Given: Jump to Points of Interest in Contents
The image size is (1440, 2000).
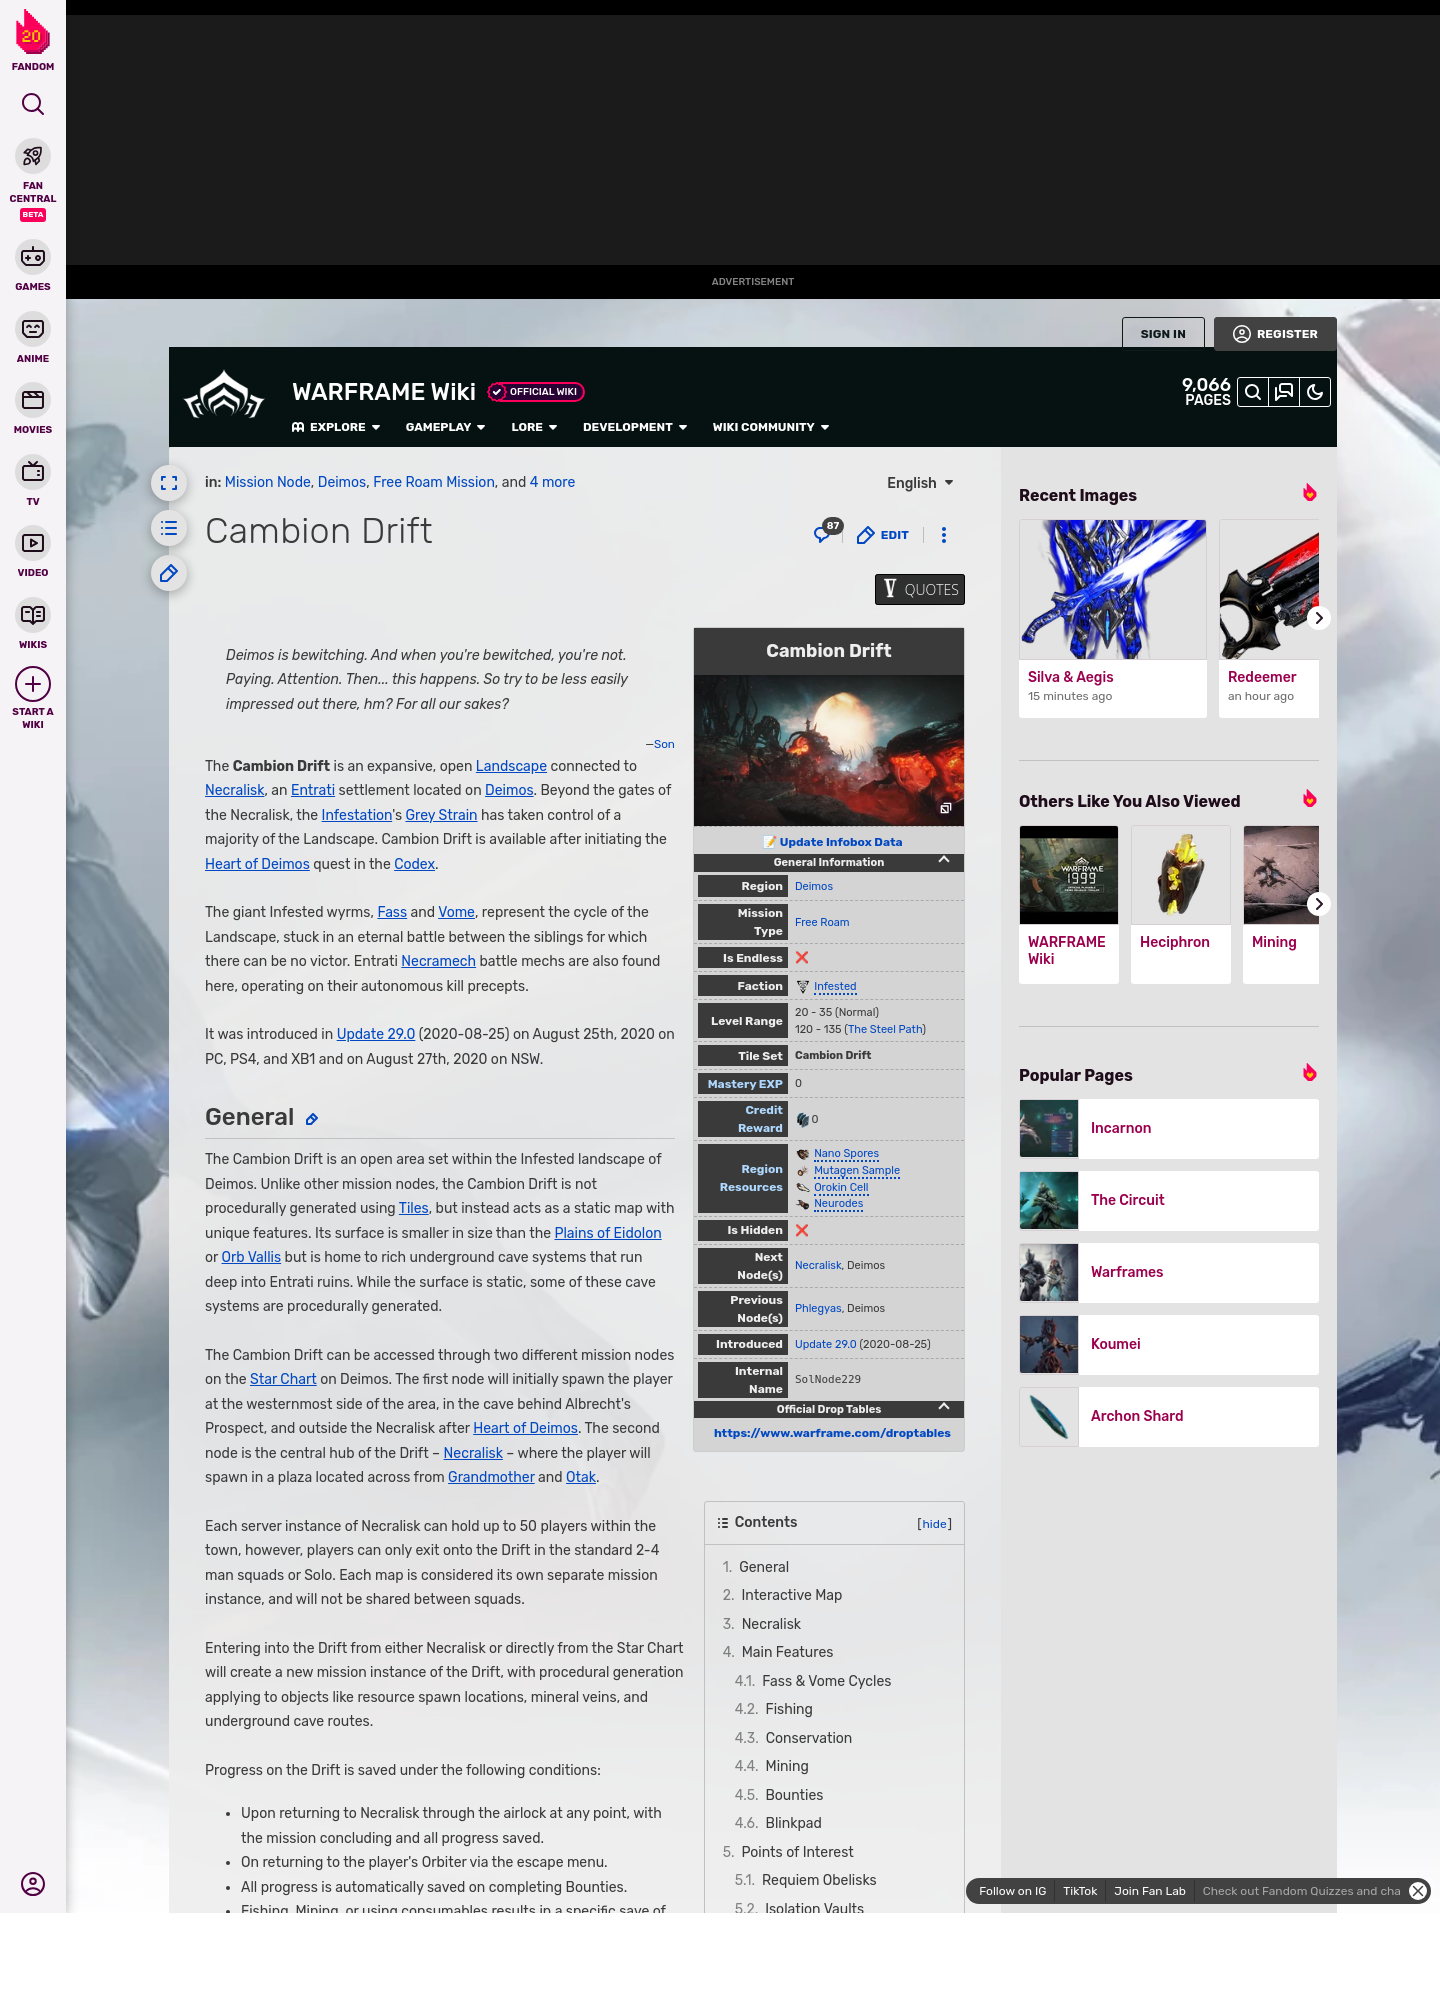Looking at the screenshot, I should (x=797, y=1852).
